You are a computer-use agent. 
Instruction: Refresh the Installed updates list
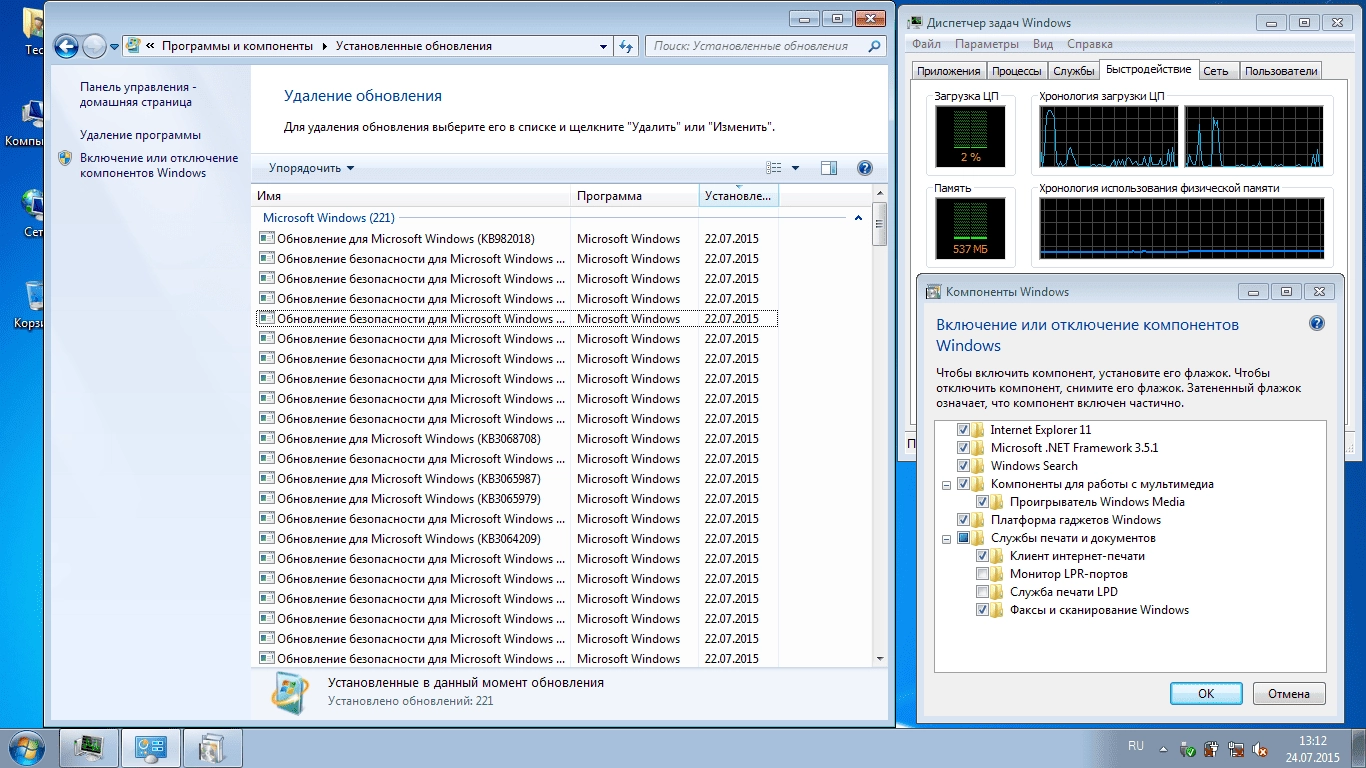[x=627, y=46]
